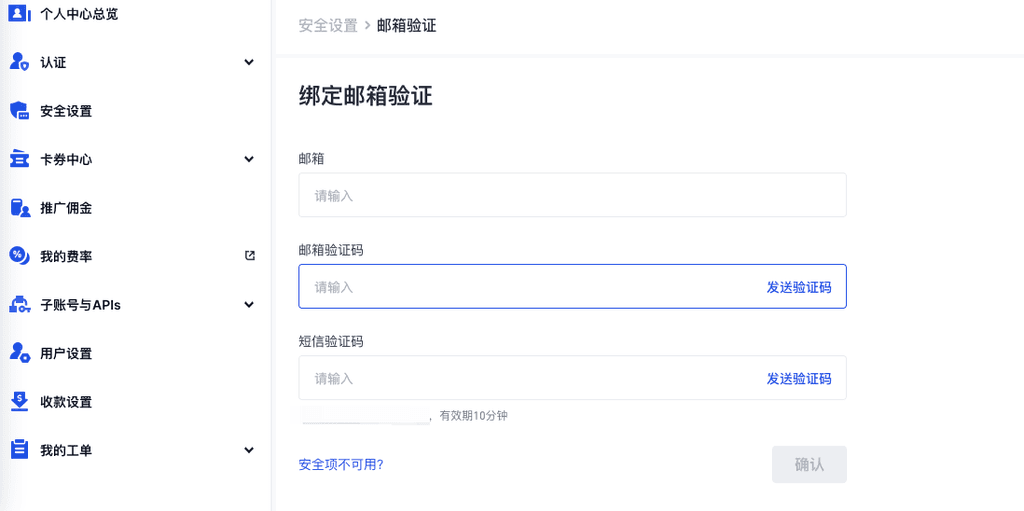Screen dimensions: 1024x511
Task: Go to 安全设置 breadcrumb link
Action: pyautogui.click(x=328, y=25)
